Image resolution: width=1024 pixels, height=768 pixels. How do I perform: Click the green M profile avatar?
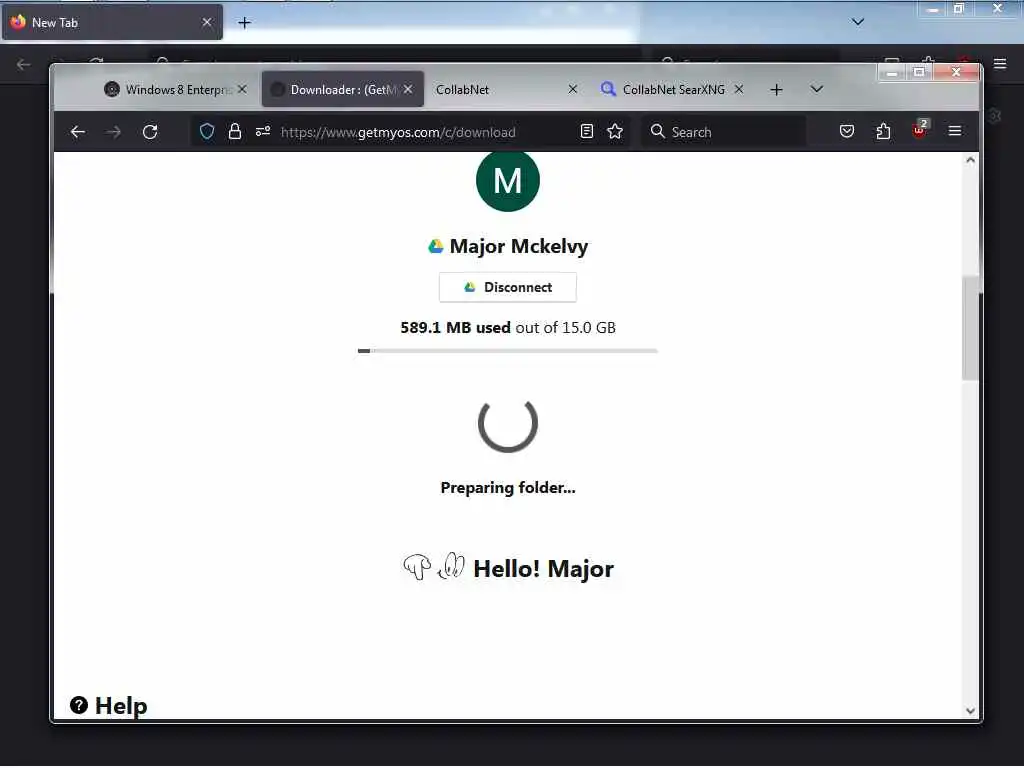pyautogui.click(x=507, y=181)
